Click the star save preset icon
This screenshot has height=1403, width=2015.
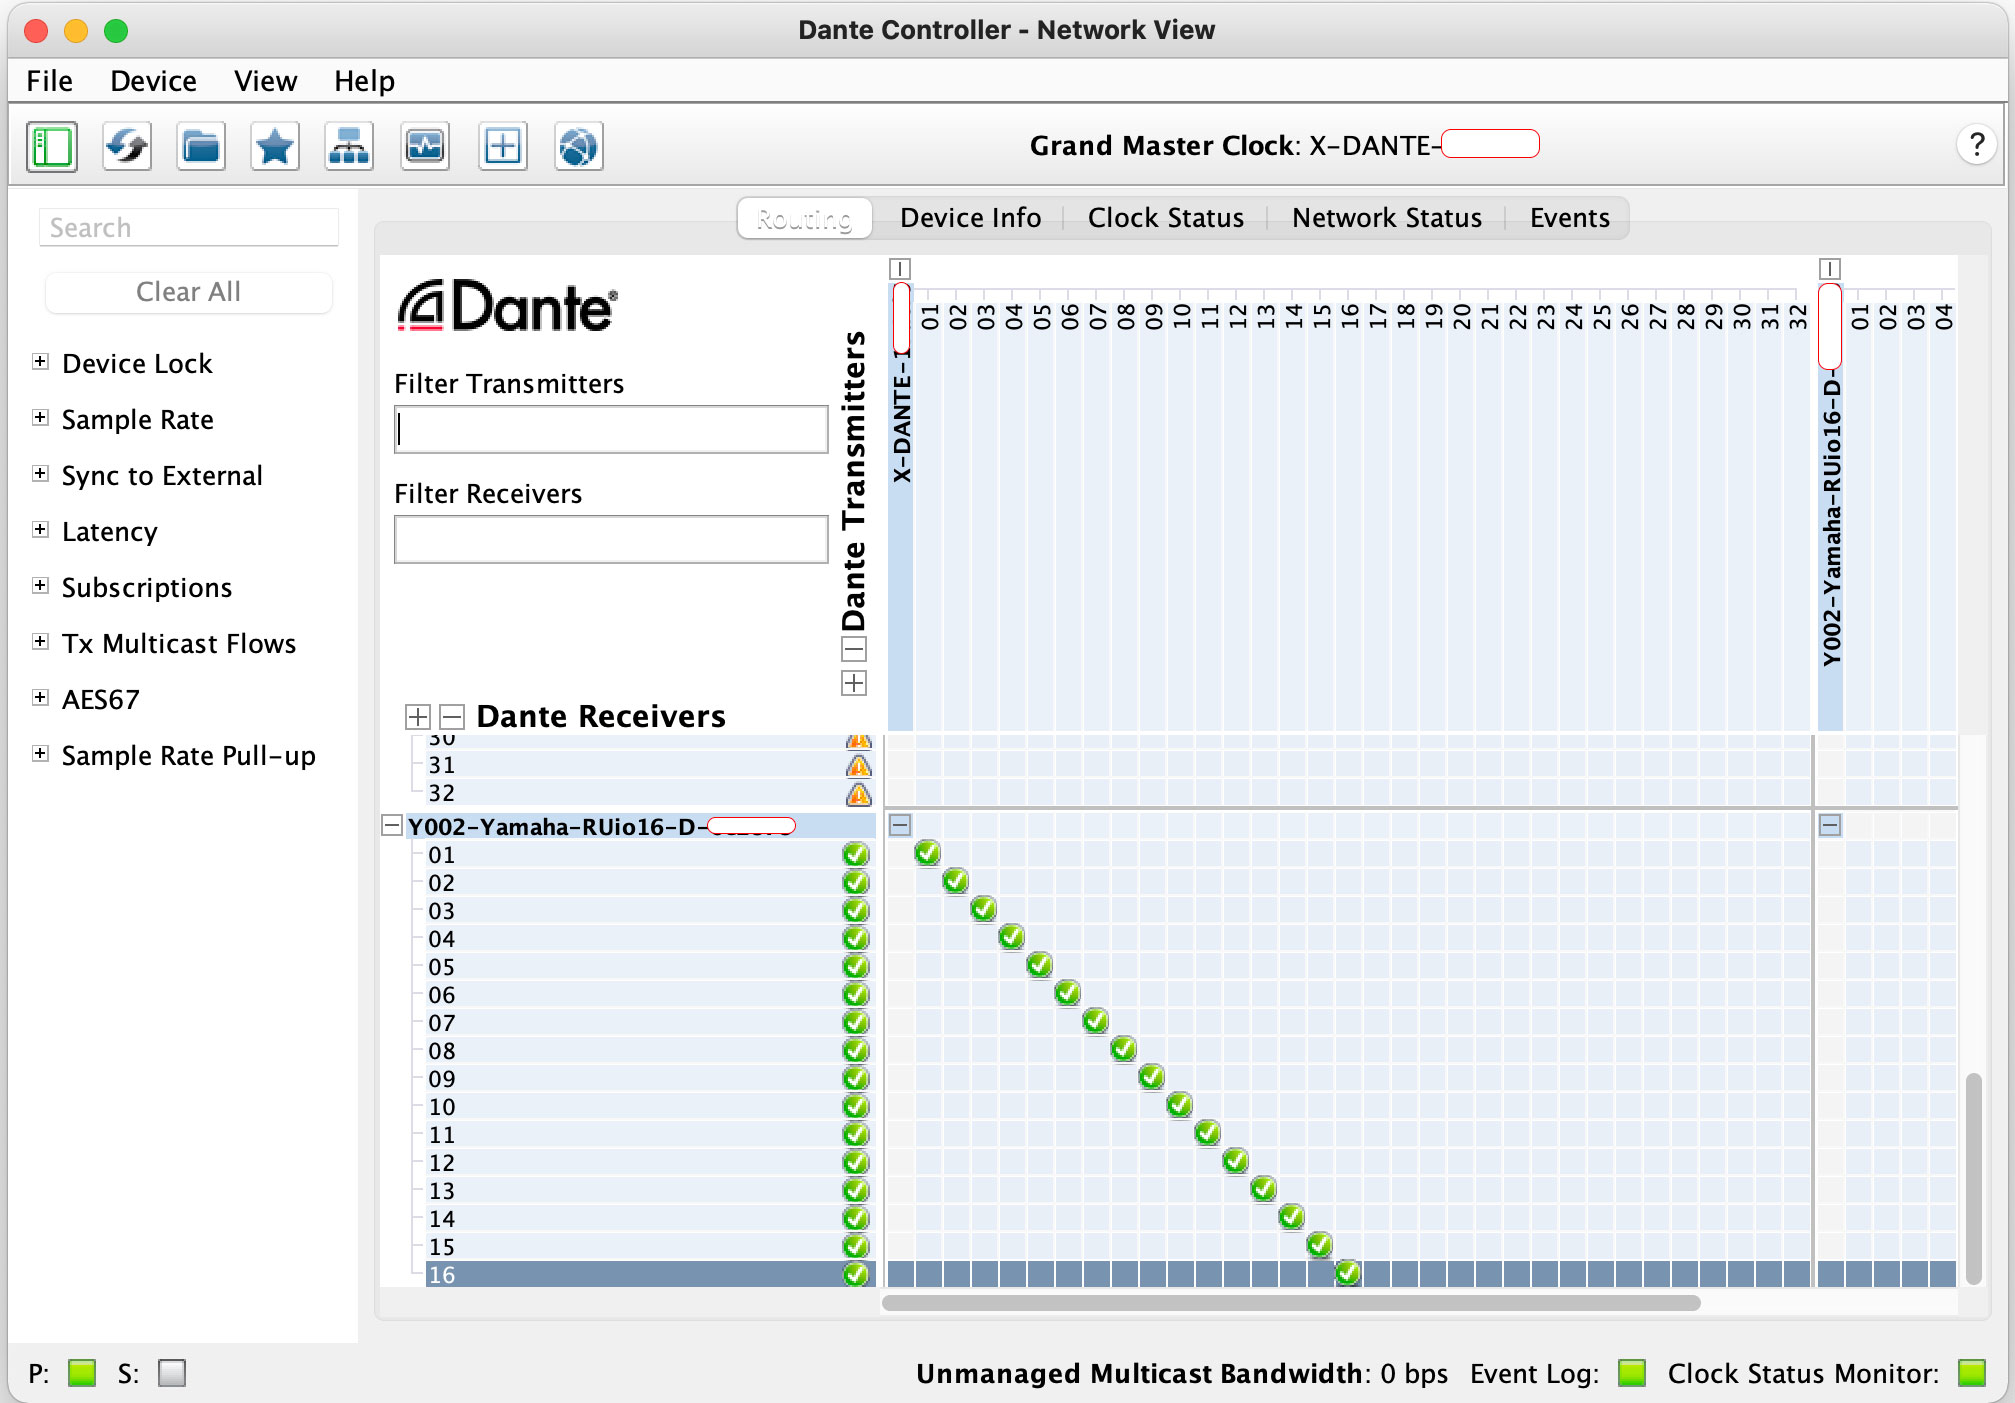(x=275, y=147)
